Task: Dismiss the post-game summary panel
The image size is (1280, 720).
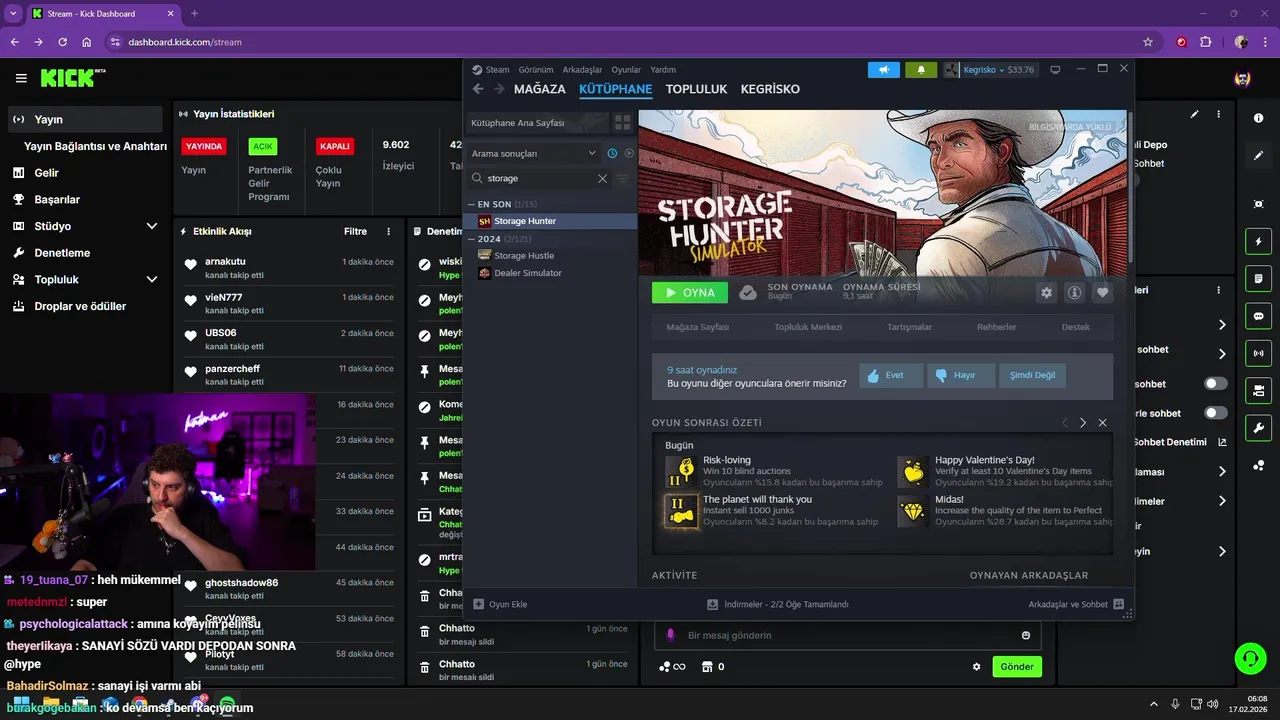Action: [1103, 423]
